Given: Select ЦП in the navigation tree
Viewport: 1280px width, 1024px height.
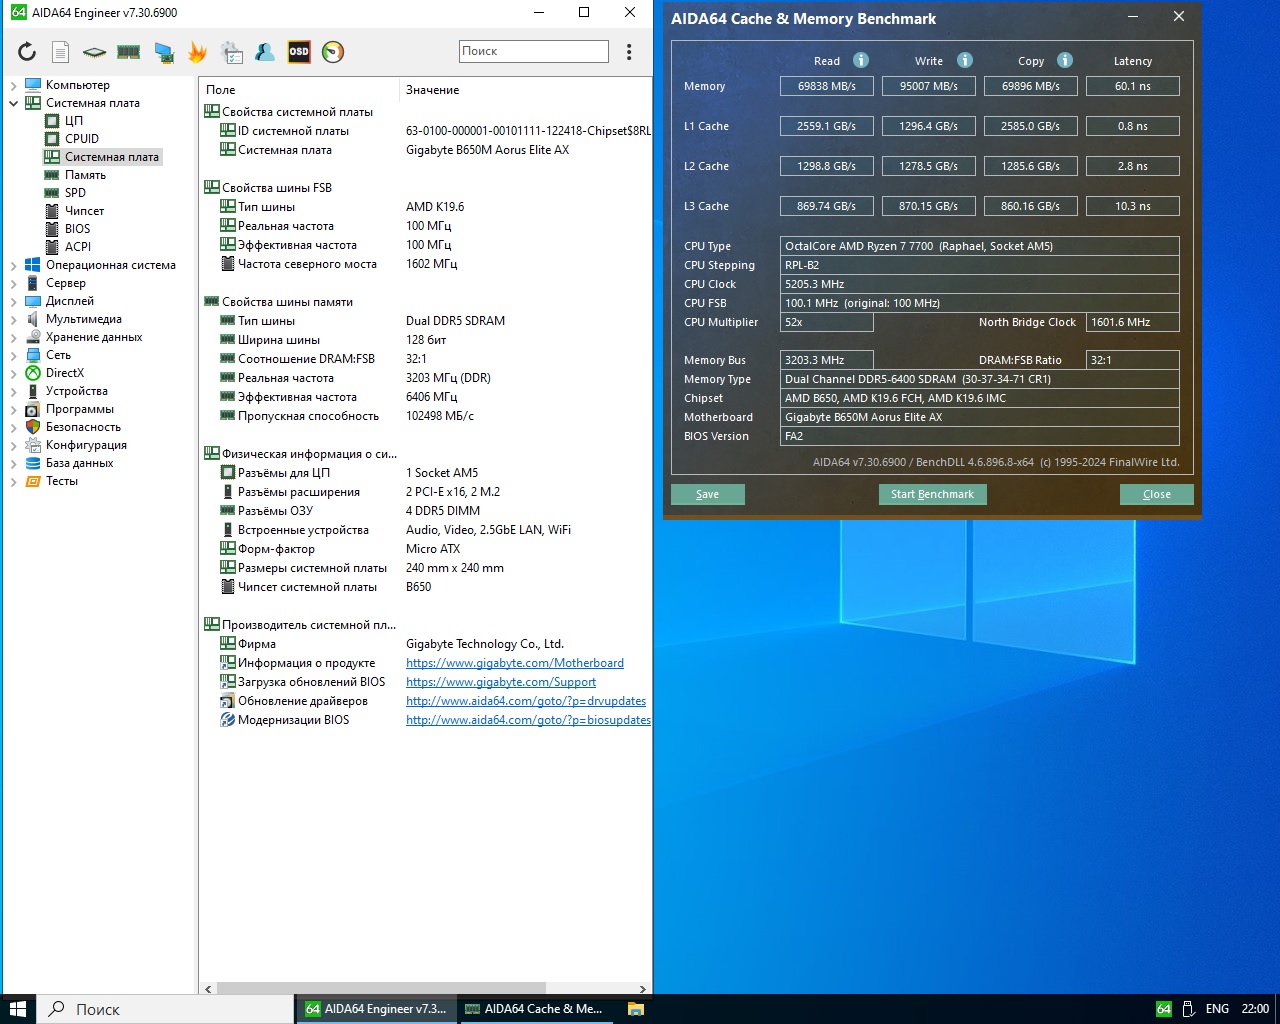Looking at the screenshot, I should (x=74, y=121).
